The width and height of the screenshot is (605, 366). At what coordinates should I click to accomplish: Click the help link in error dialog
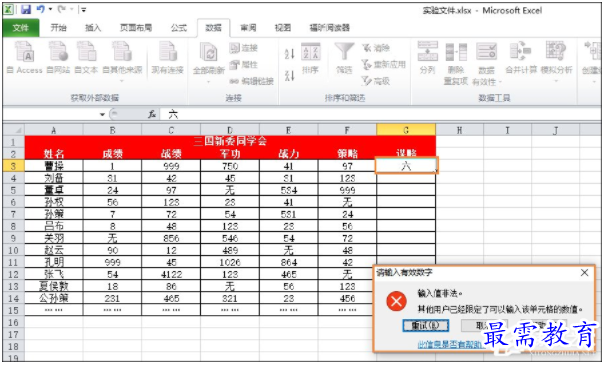click(450, 344)
